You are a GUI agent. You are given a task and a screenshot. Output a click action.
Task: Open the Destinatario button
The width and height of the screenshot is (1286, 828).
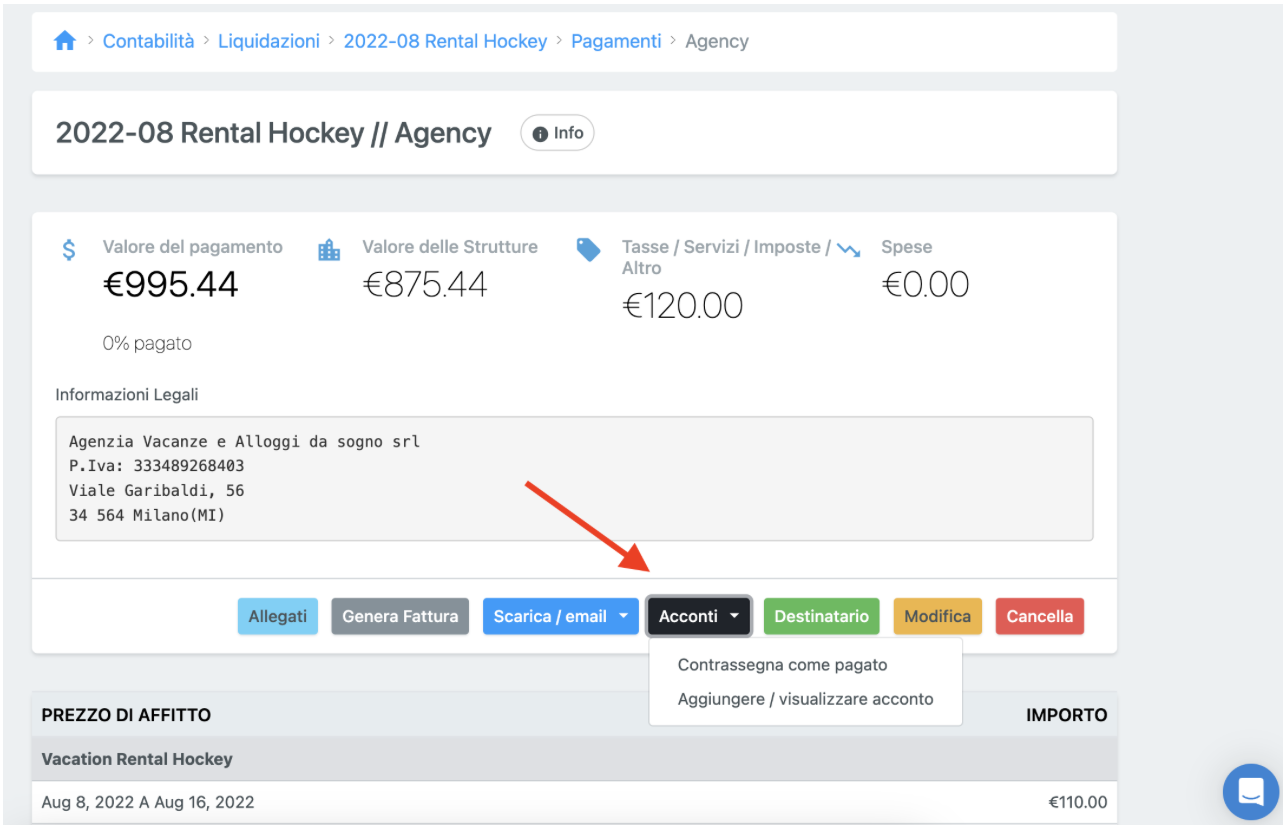[x=821, y=616]
